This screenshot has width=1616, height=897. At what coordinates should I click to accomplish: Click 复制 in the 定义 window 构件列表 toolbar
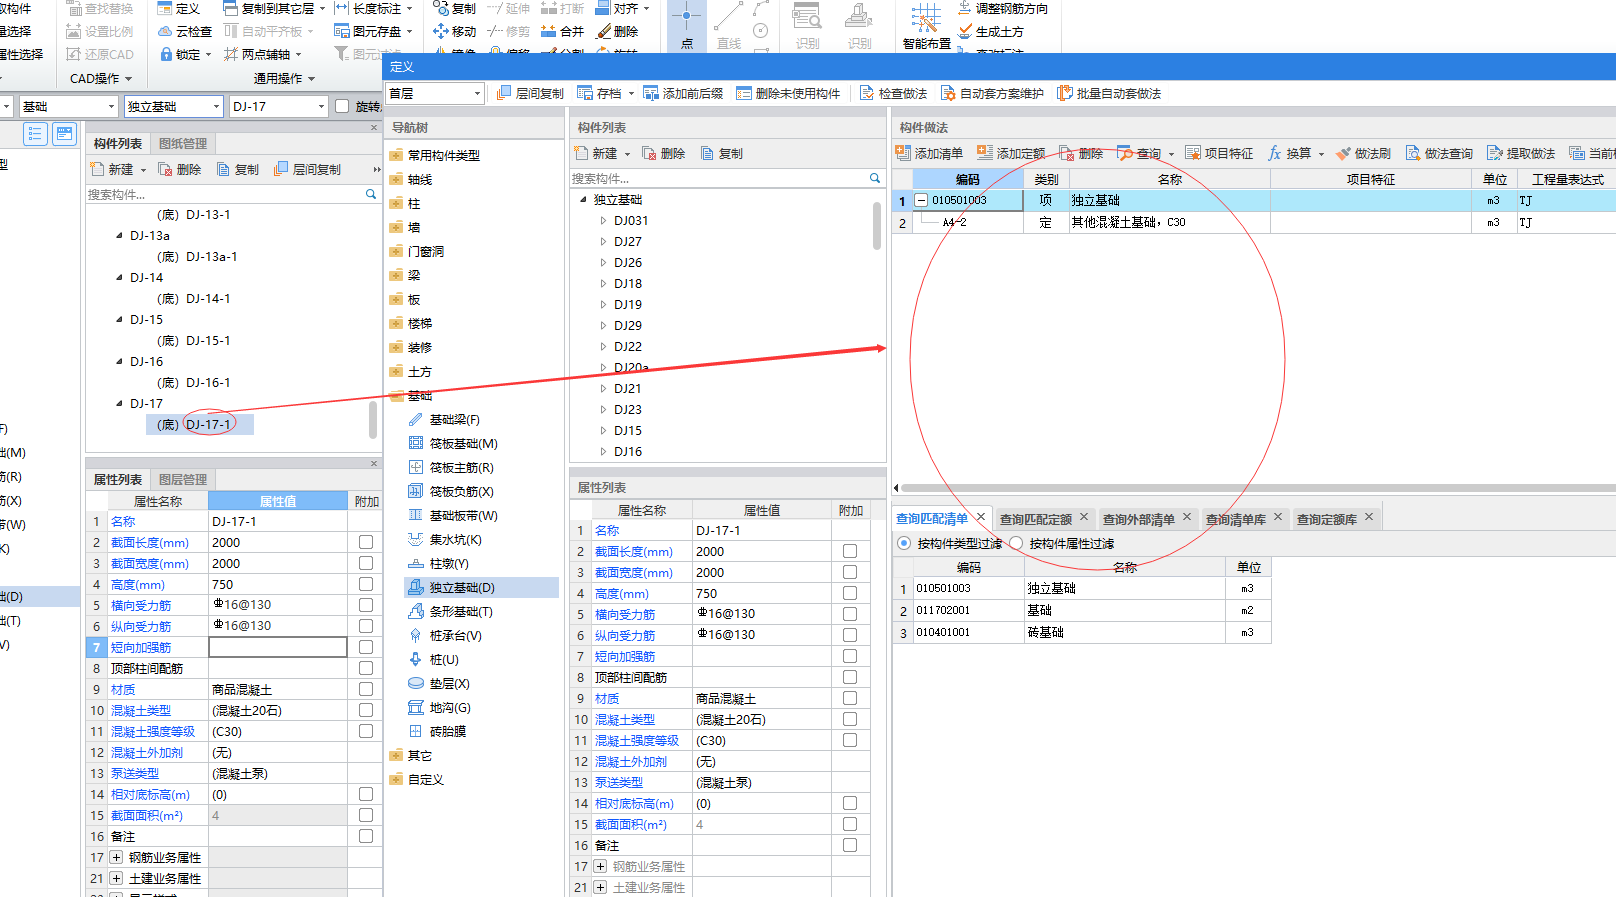pos(722,153)
